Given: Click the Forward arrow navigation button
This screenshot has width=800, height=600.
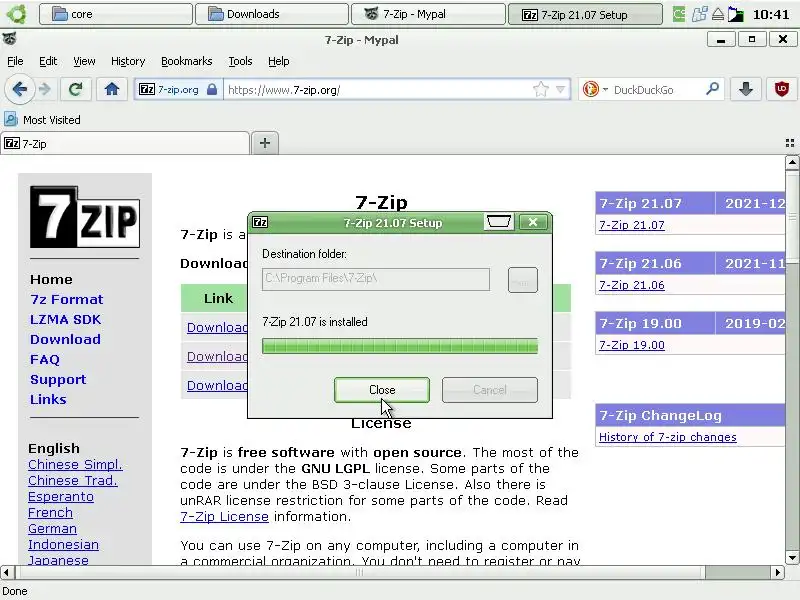Looking at the screenshot, I should click(45, 89).
